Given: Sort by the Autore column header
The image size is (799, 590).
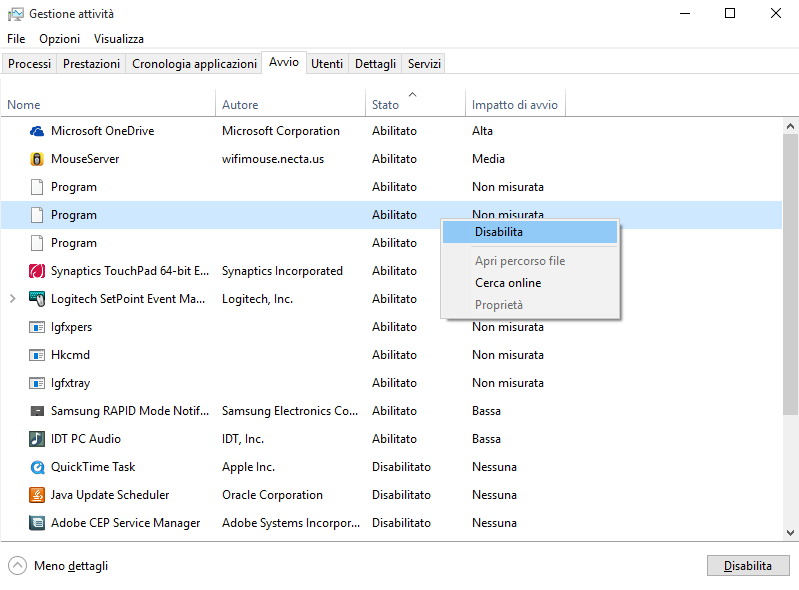Looking at the screenshot, I should click(x=290, y=104).
